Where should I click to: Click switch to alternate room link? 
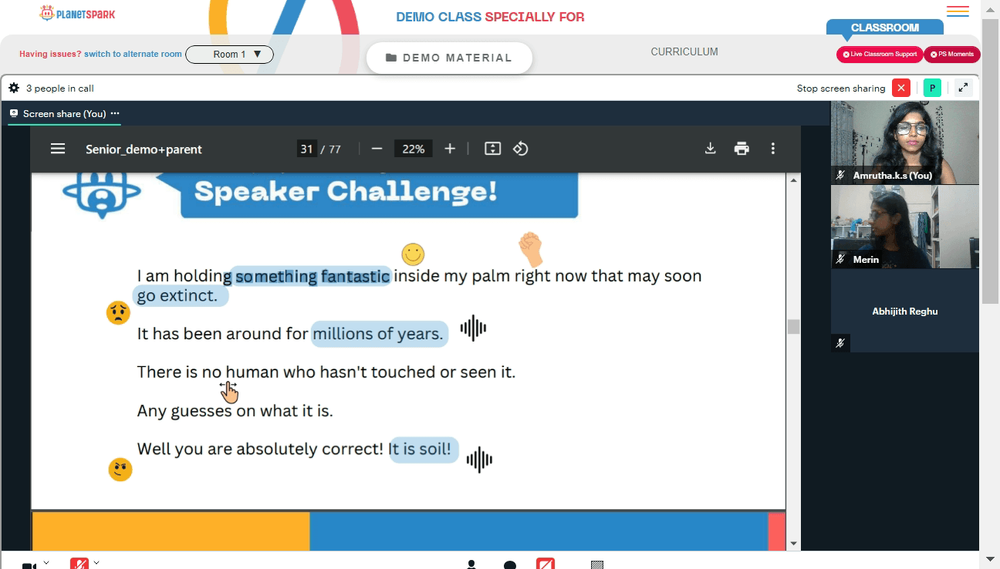[x=133, y=54]
